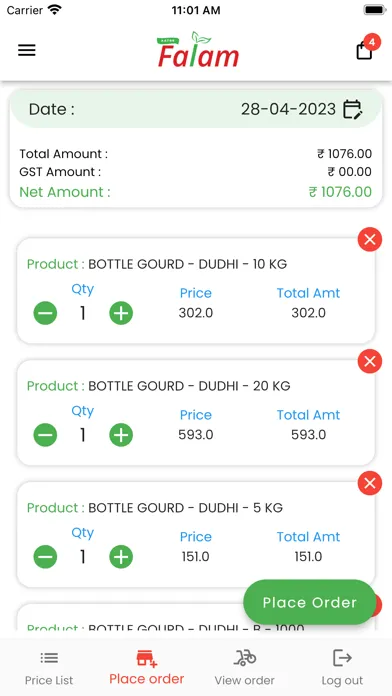Remove the Dudhi 20 KG product

pyautogui.click(x=370, y=361)
